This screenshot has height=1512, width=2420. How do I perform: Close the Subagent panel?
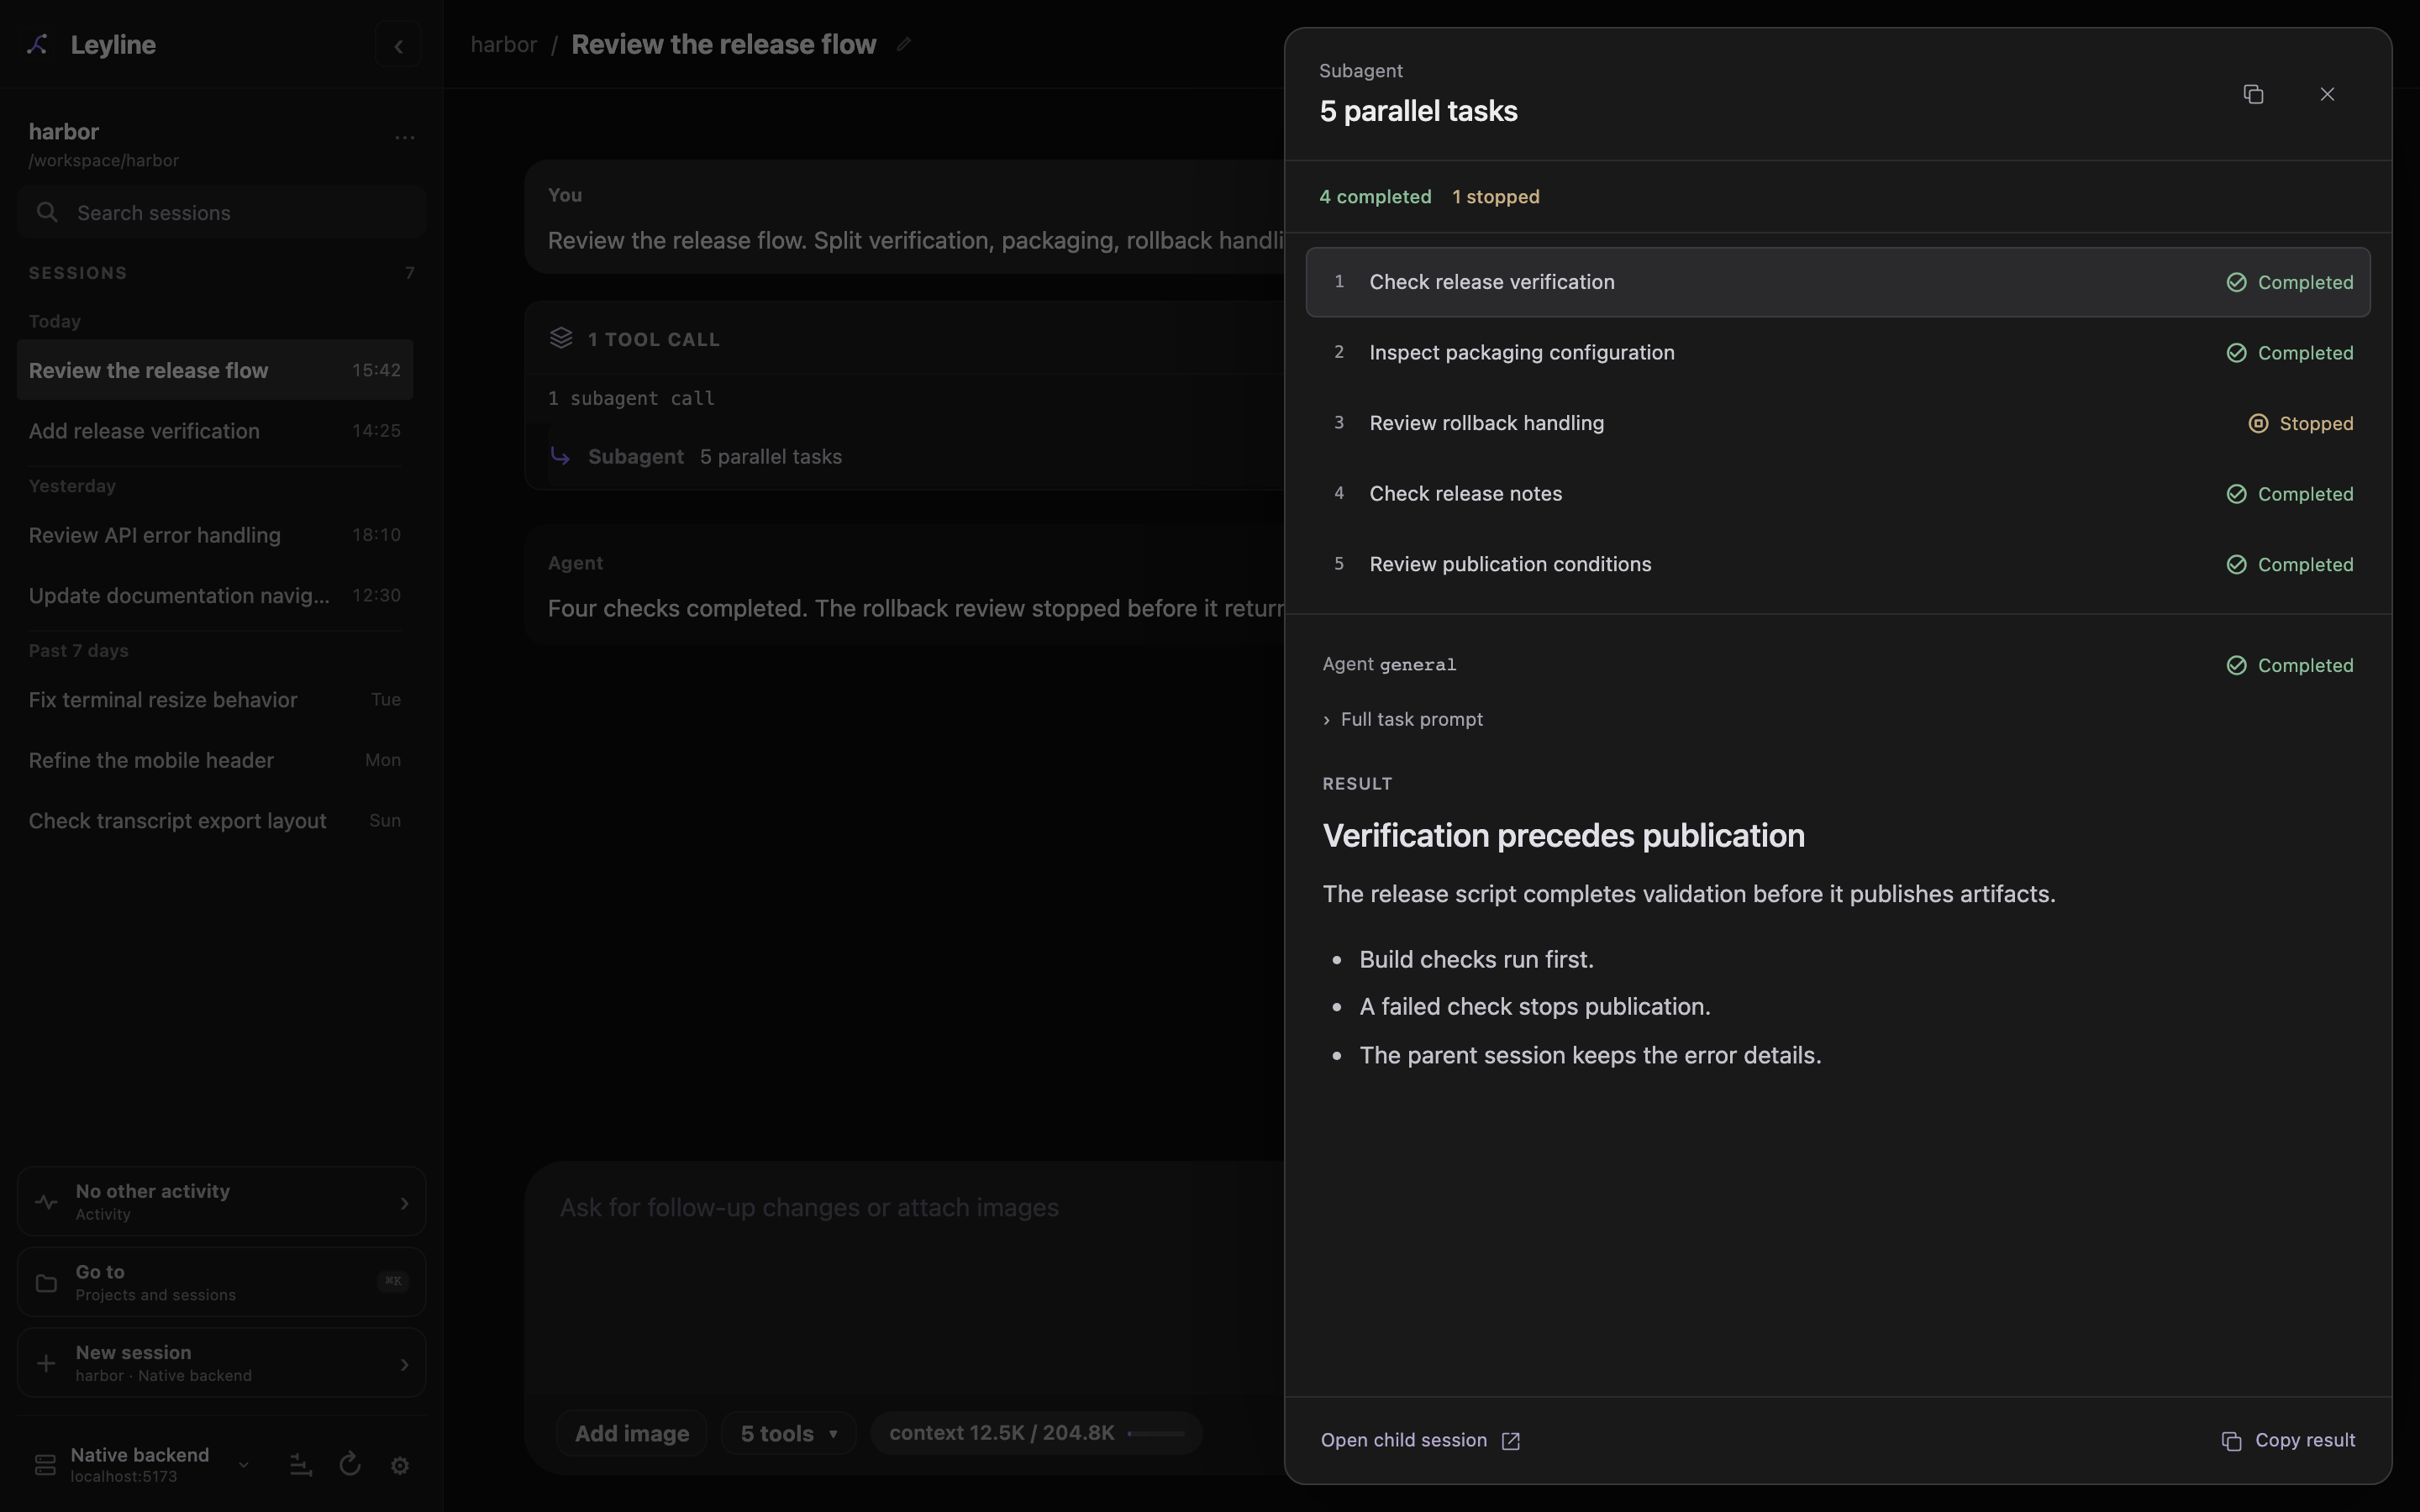[2327, 94]
